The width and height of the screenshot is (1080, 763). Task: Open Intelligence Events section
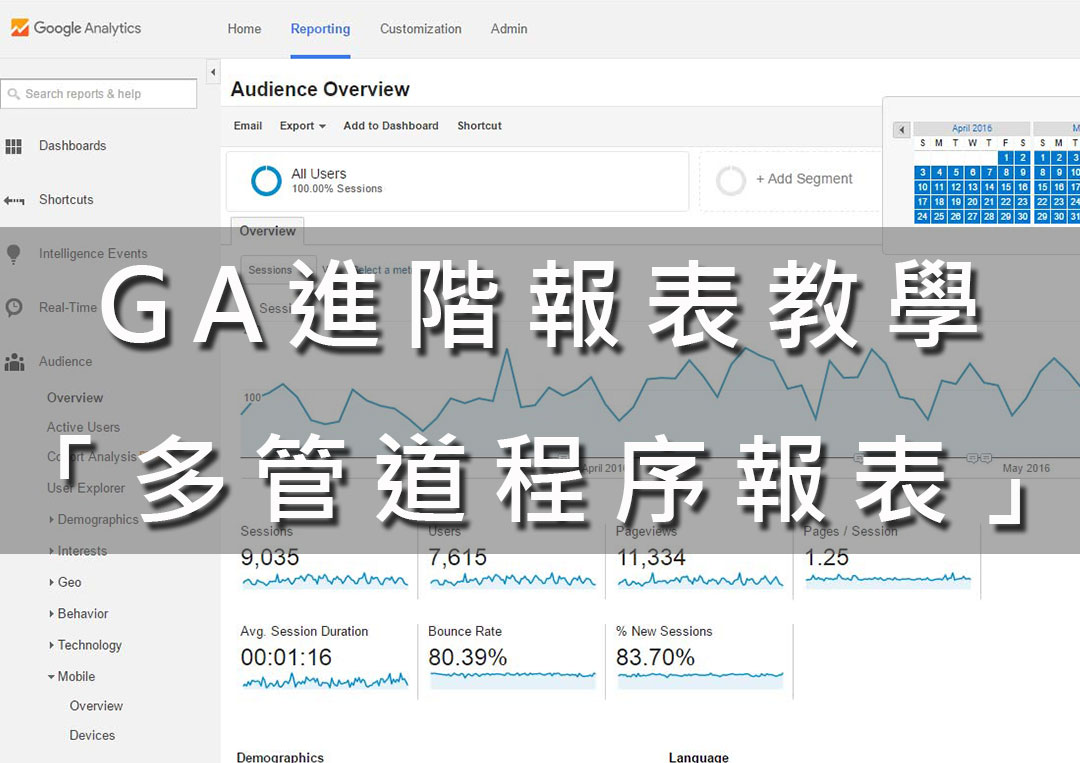93,253
